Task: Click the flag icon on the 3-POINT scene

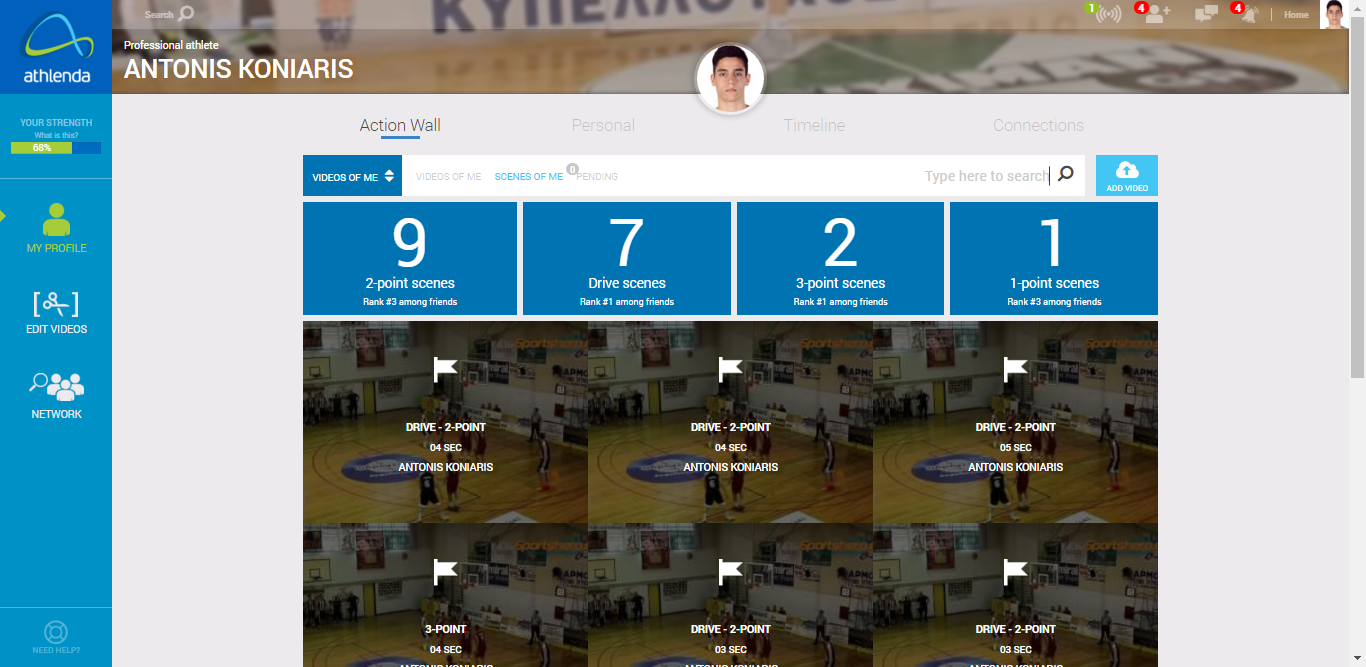Action: (446, 572)
